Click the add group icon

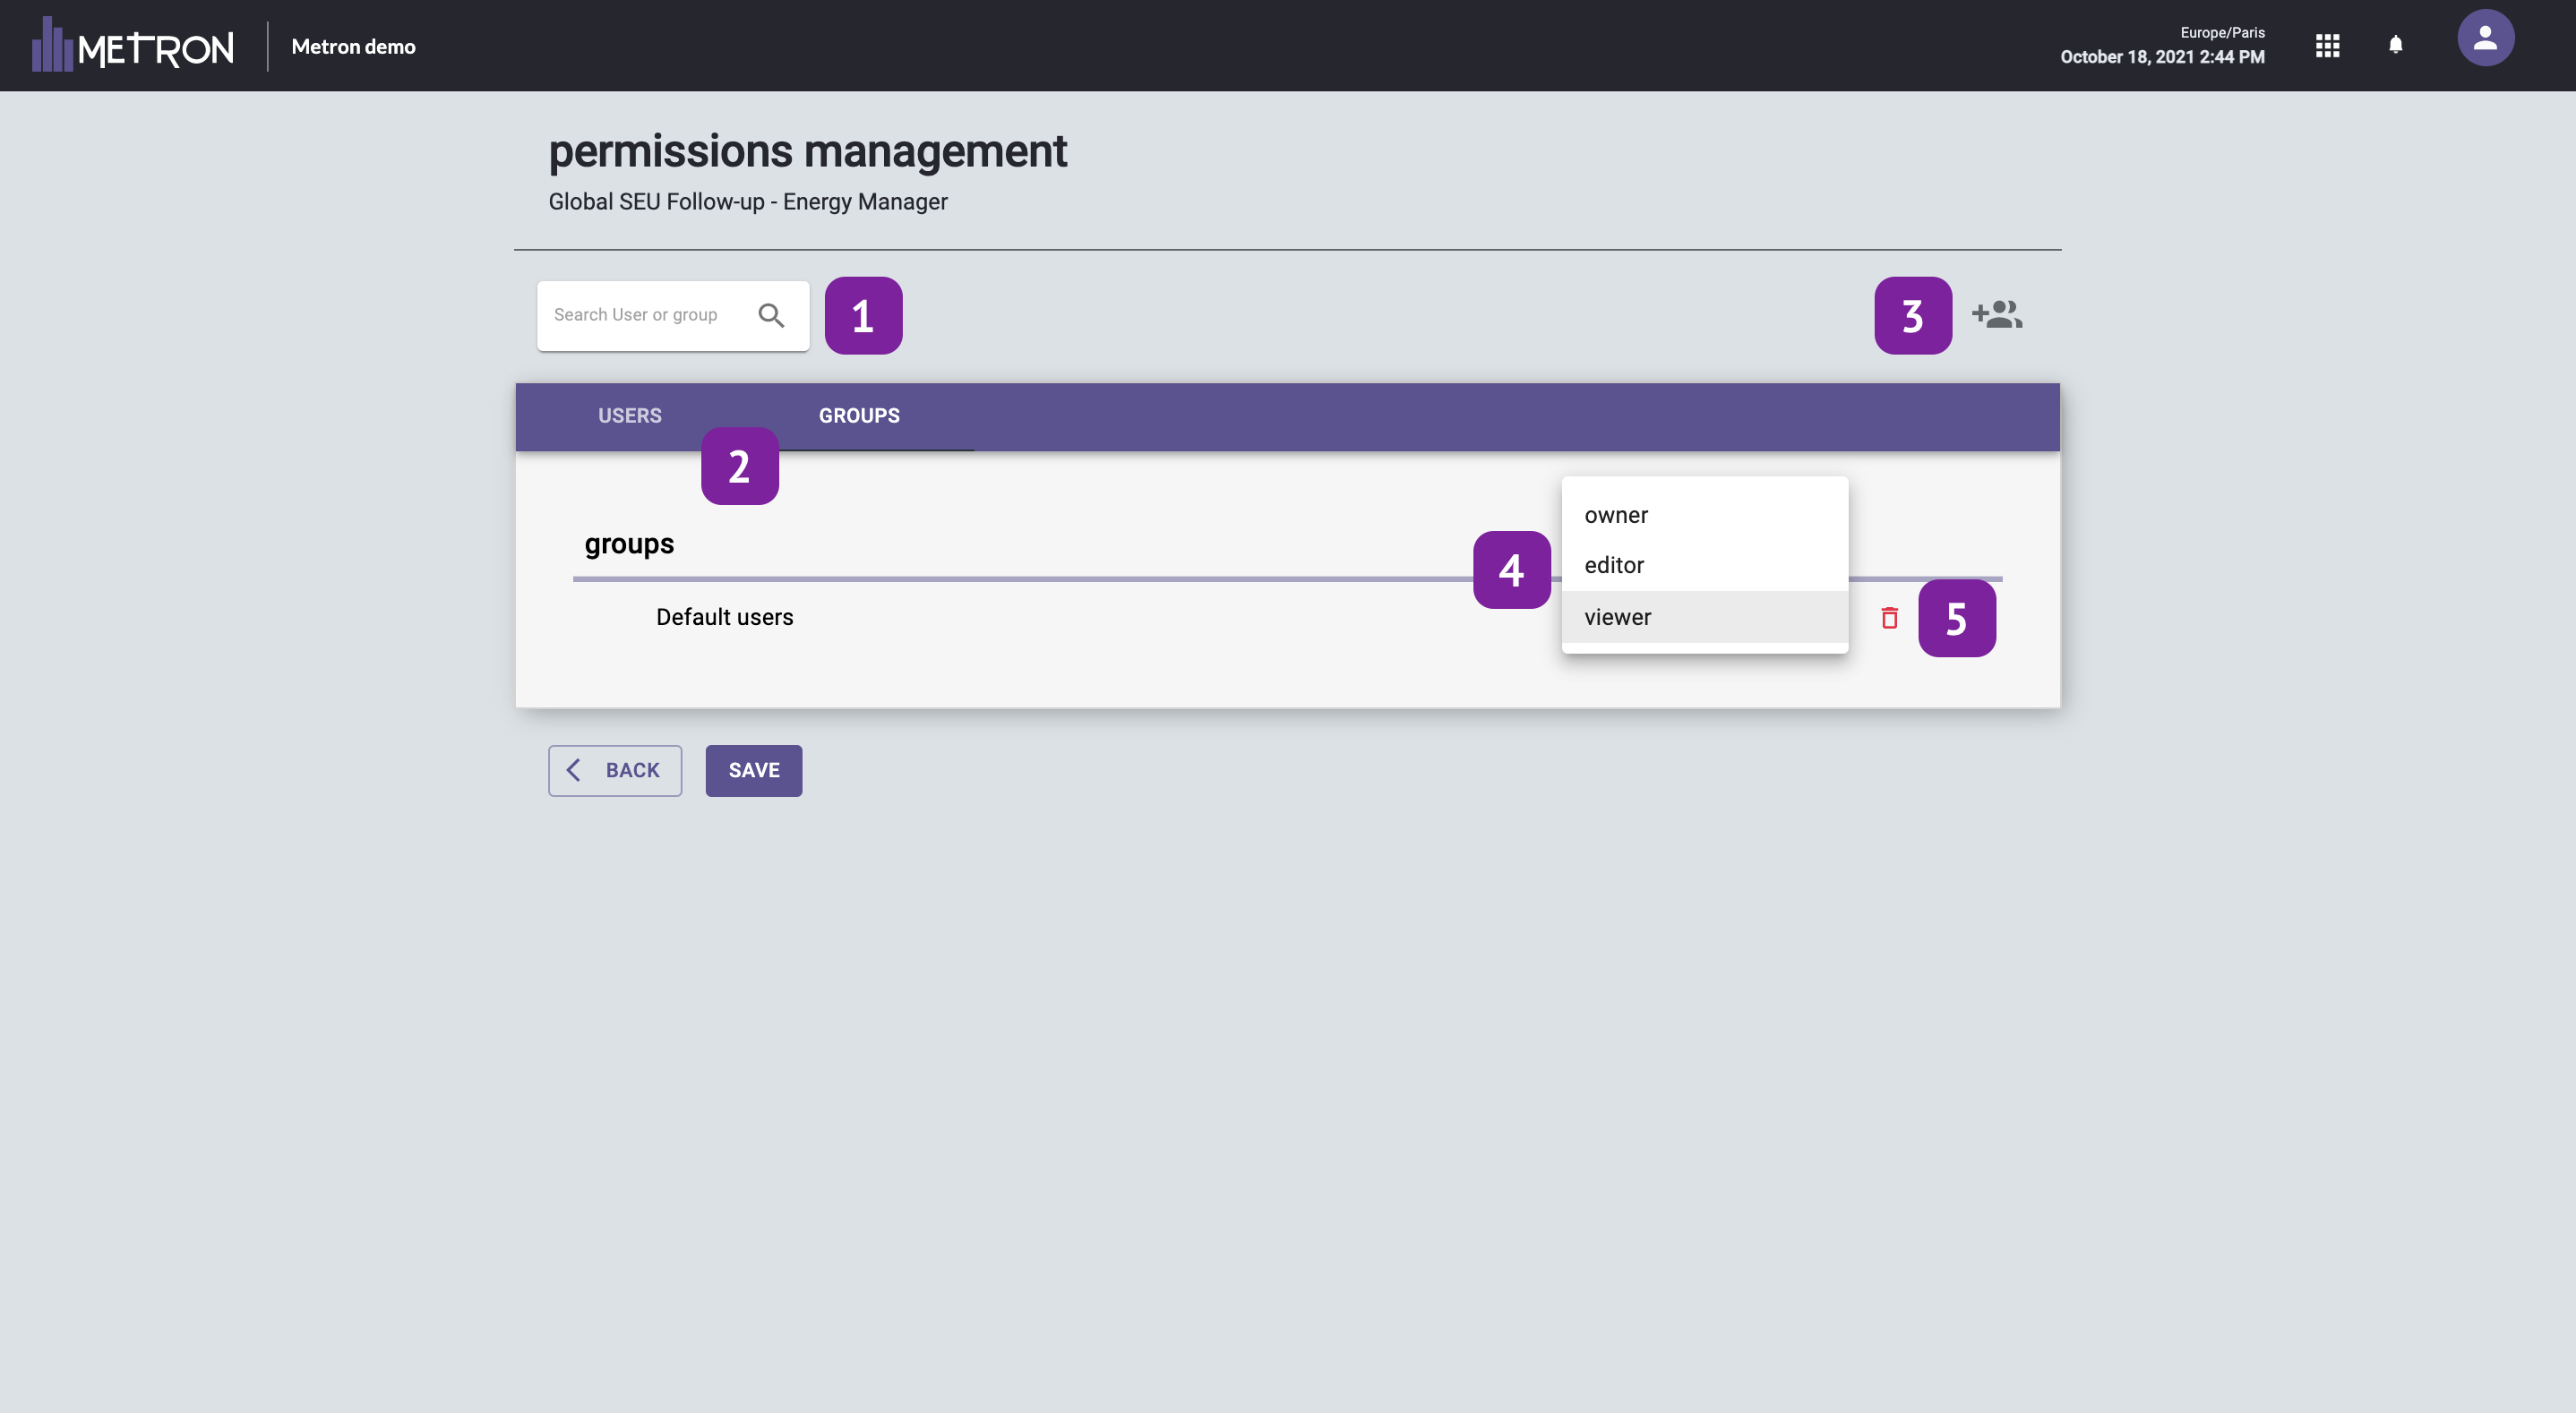(1997, 315)
